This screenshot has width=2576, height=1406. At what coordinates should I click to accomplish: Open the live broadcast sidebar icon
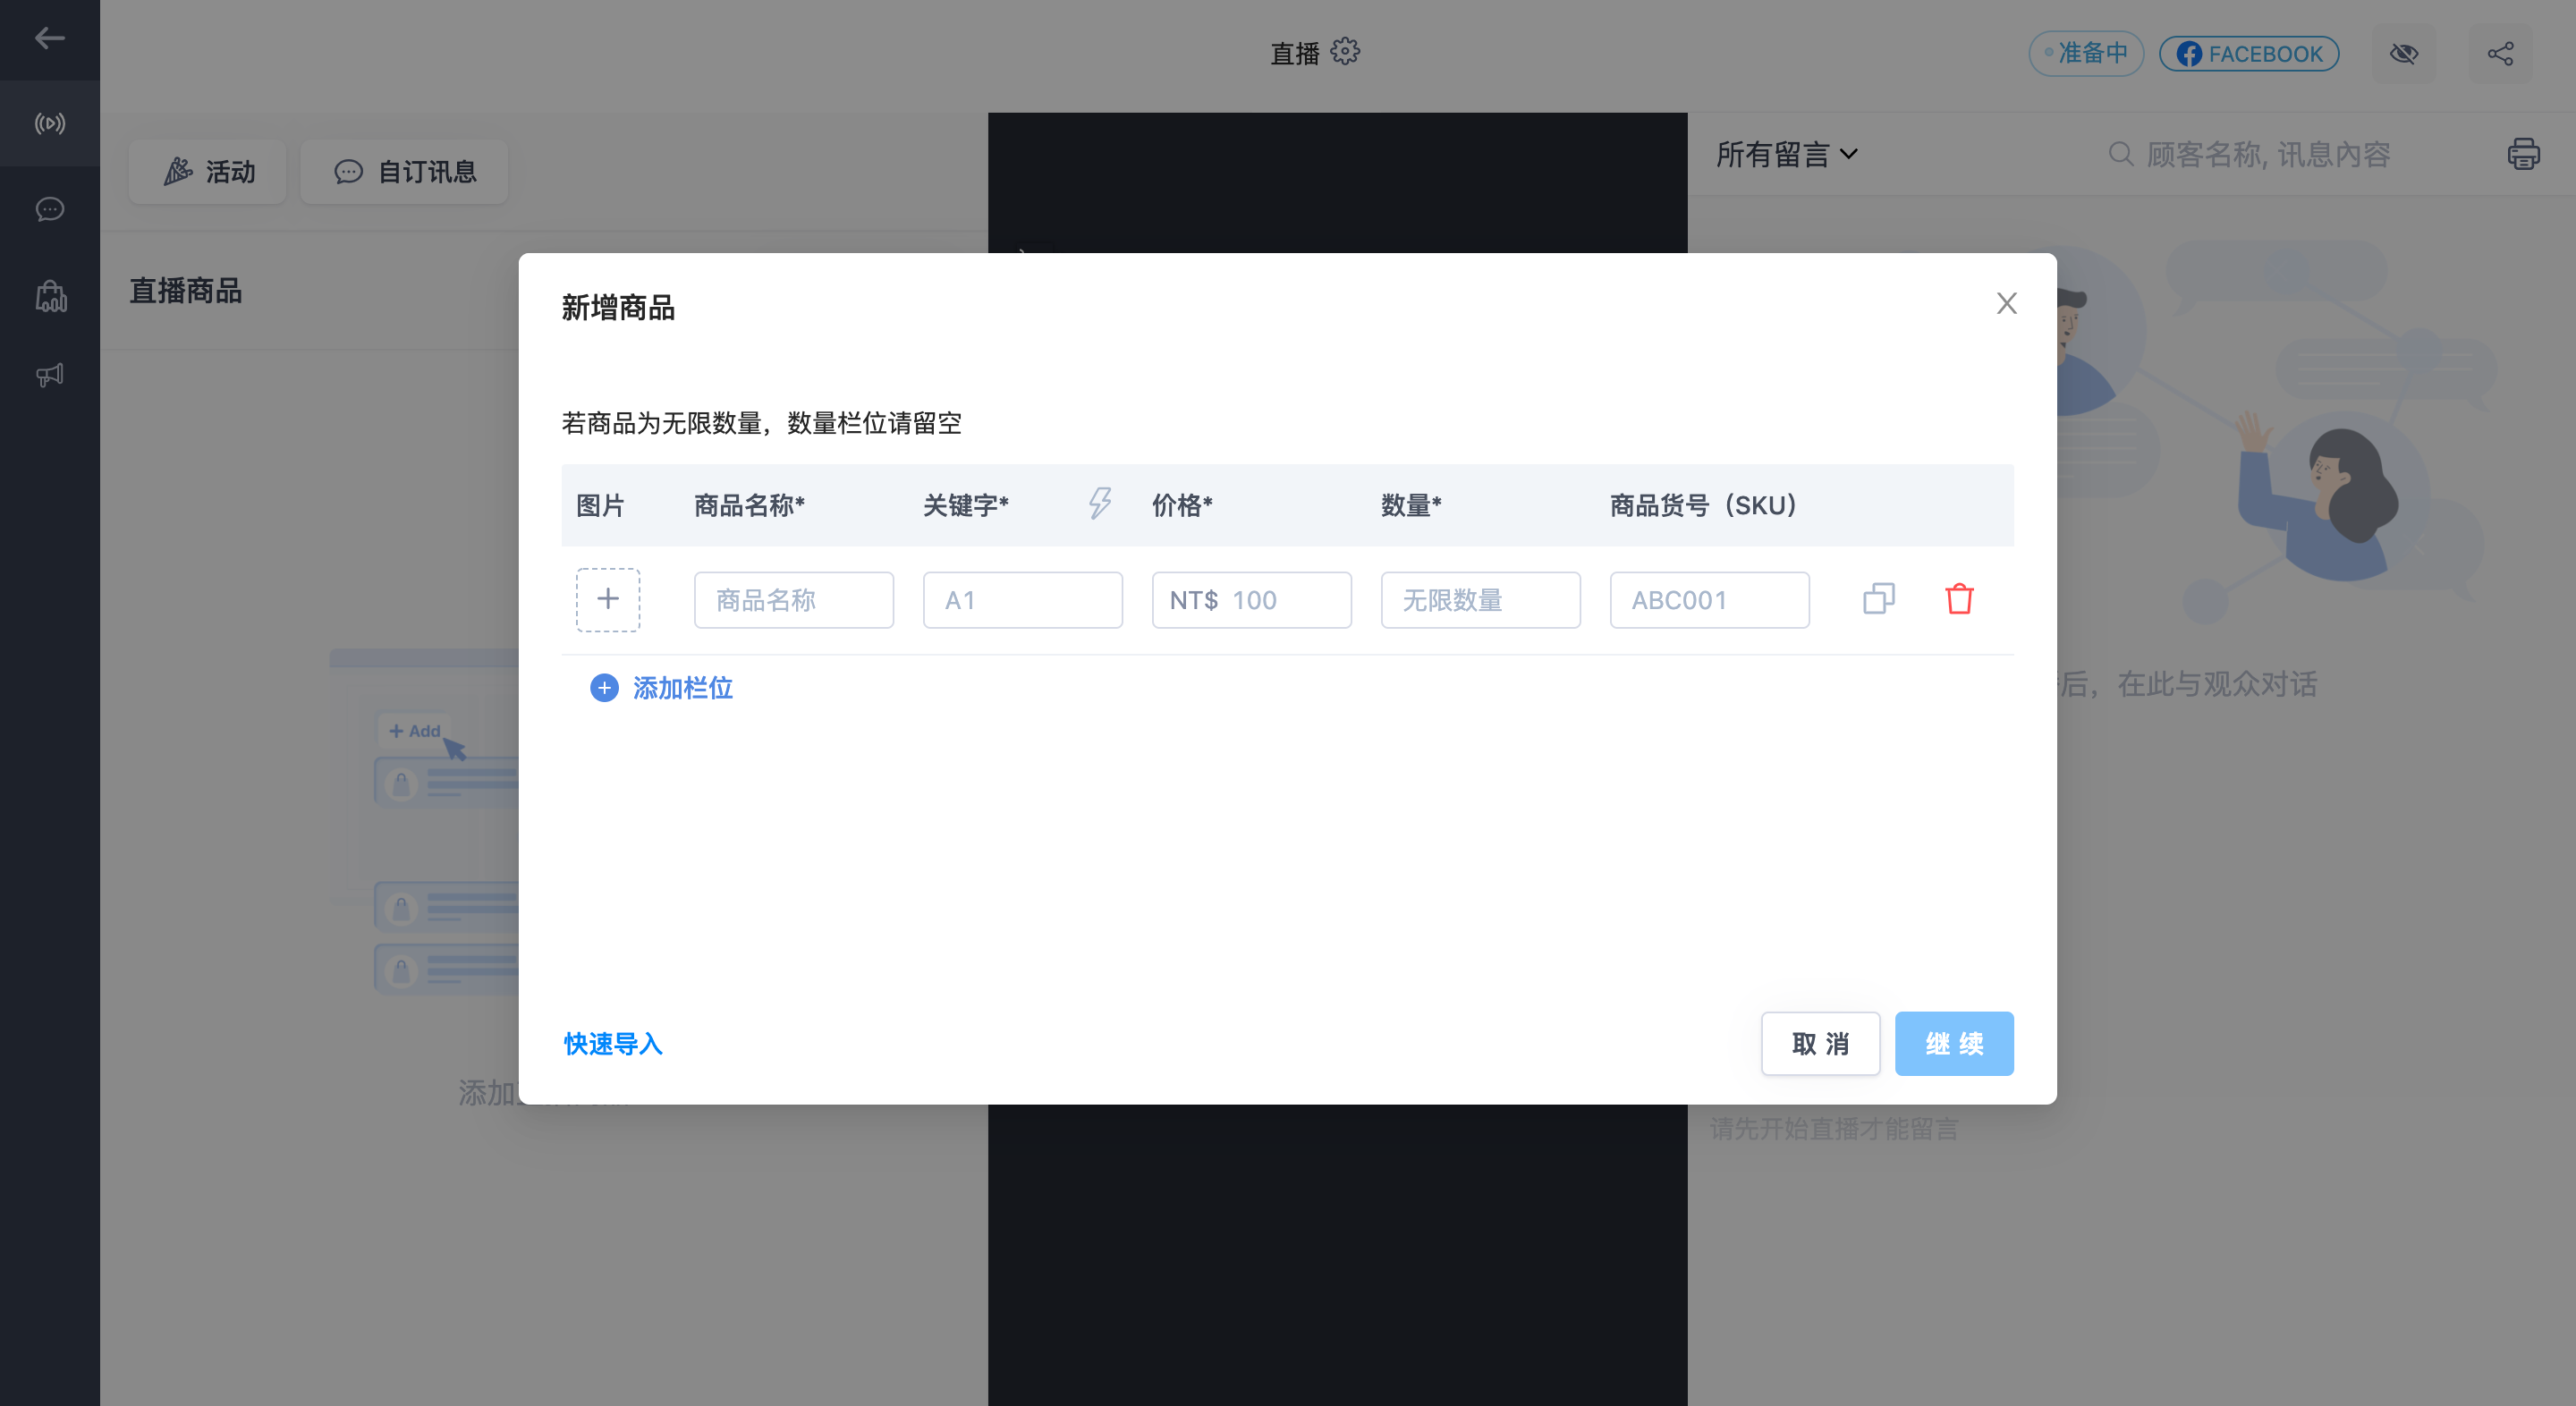(x=49, y=123)
